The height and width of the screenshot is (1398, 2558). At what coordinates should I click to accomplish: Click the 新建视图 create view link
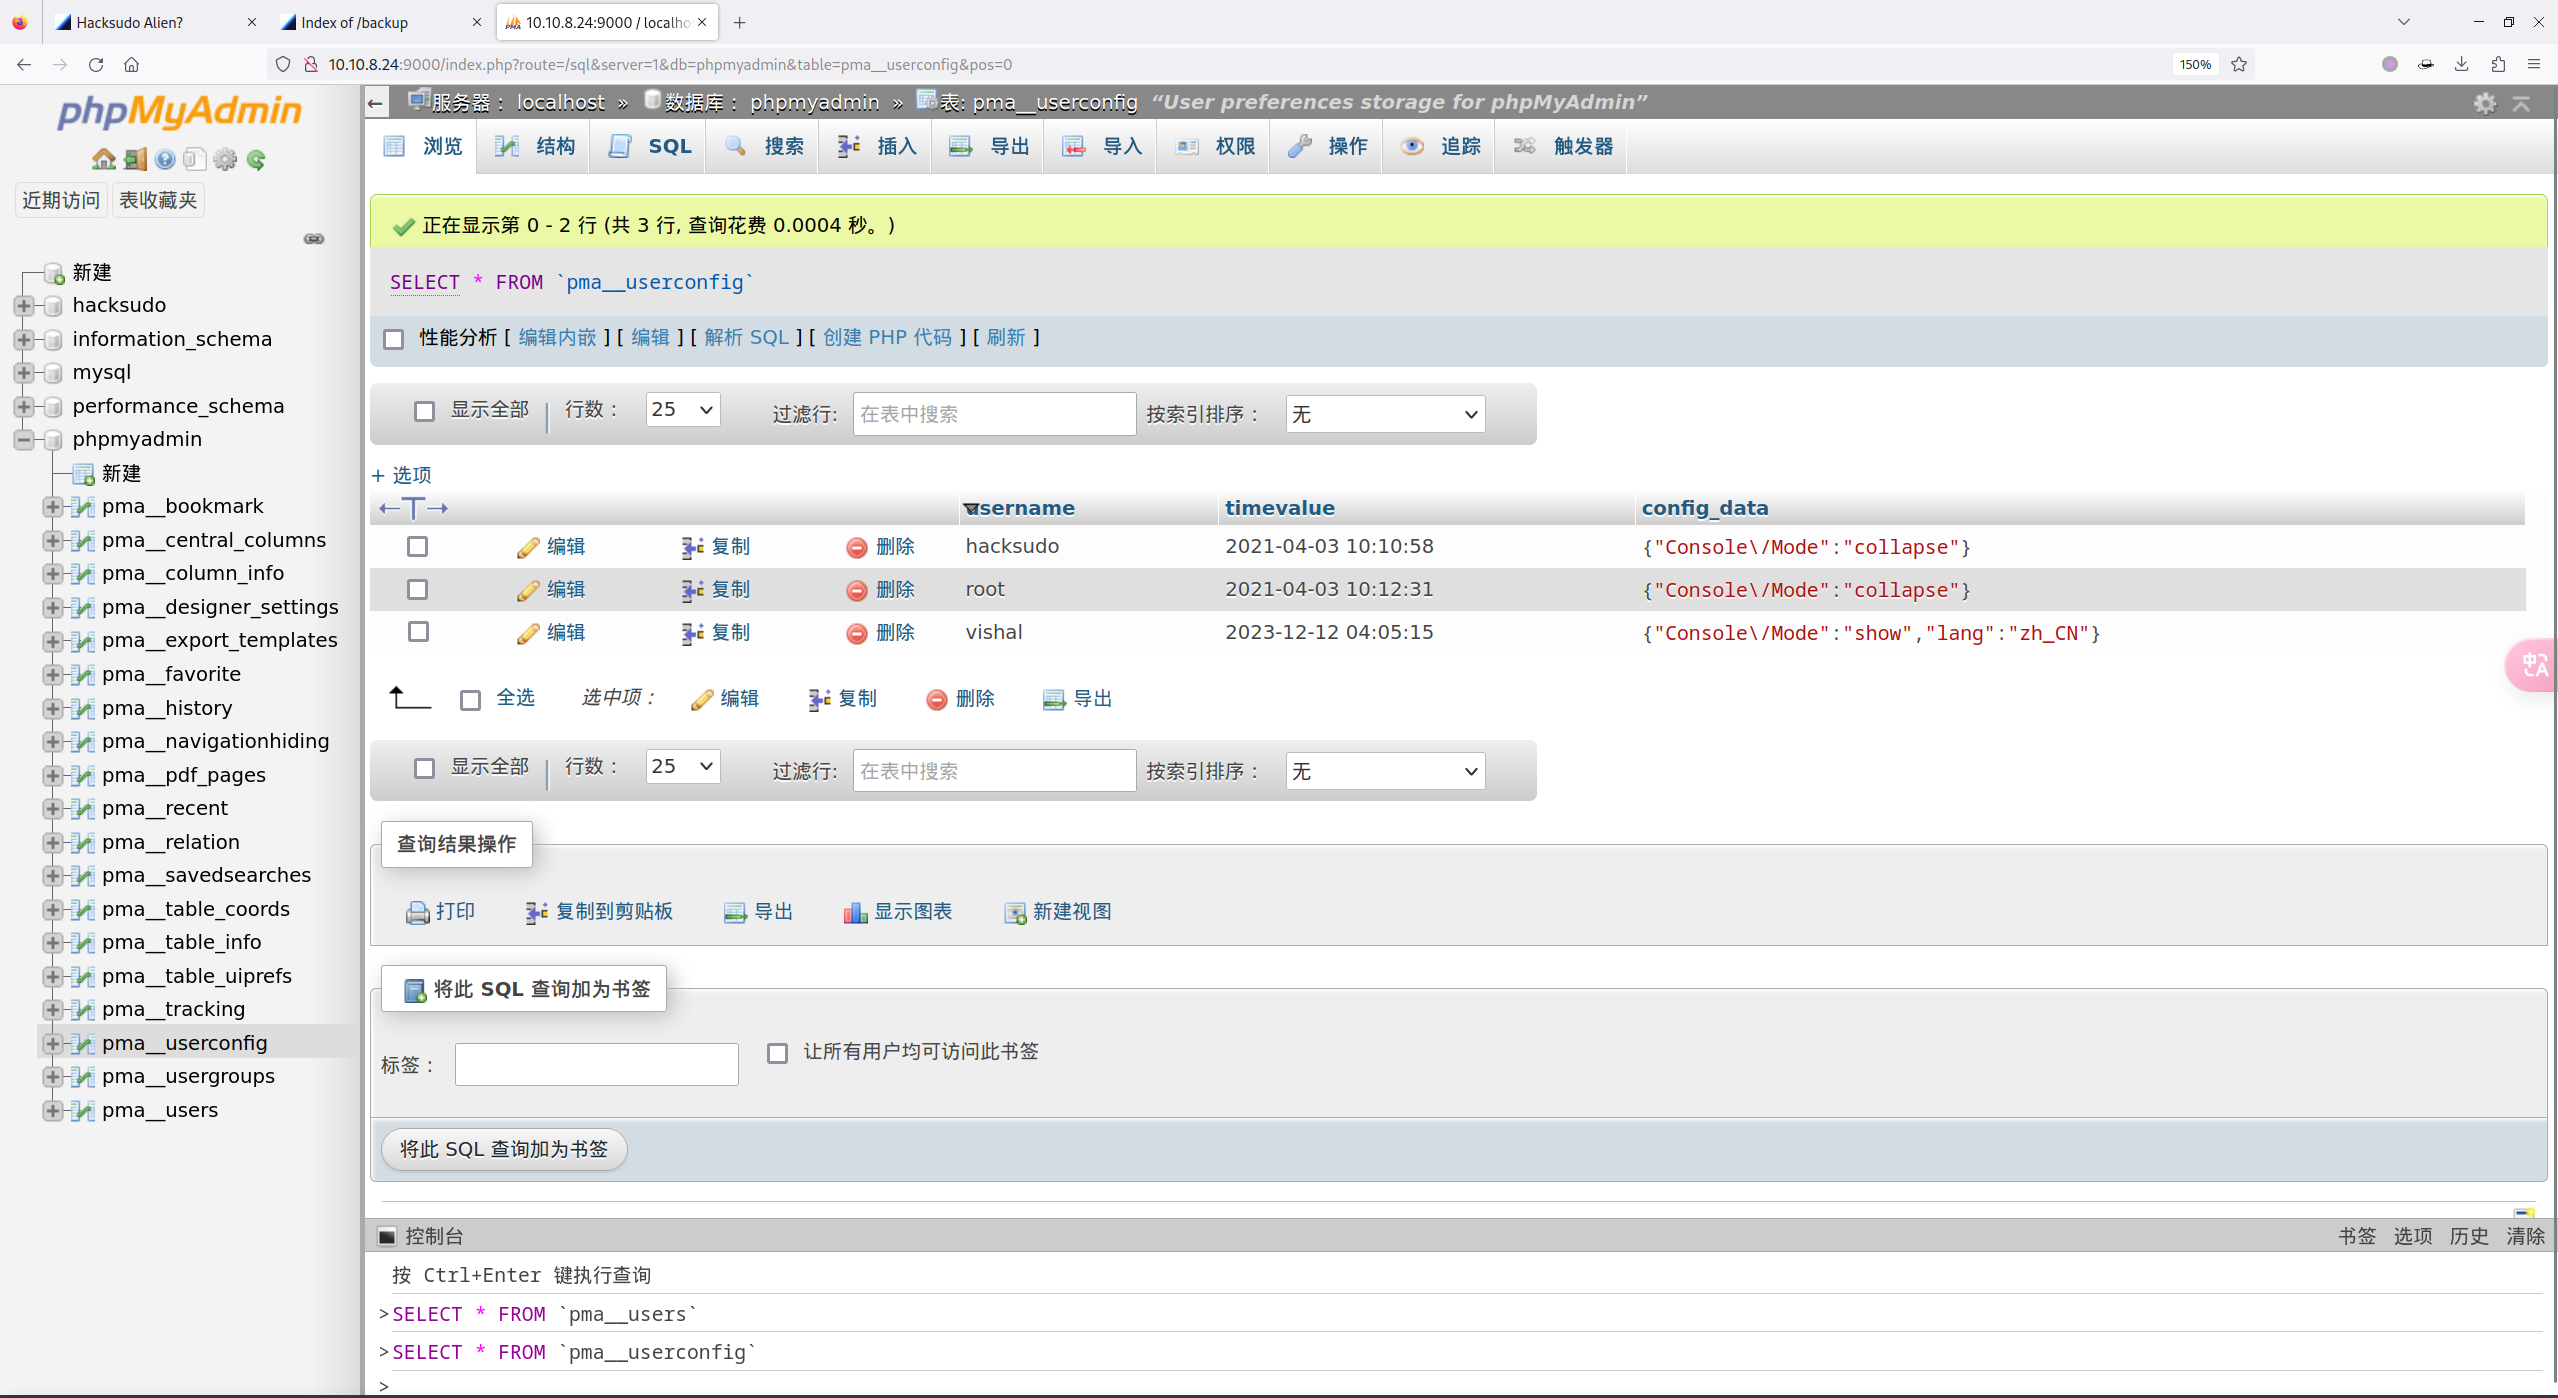[x=1058, y=912]
